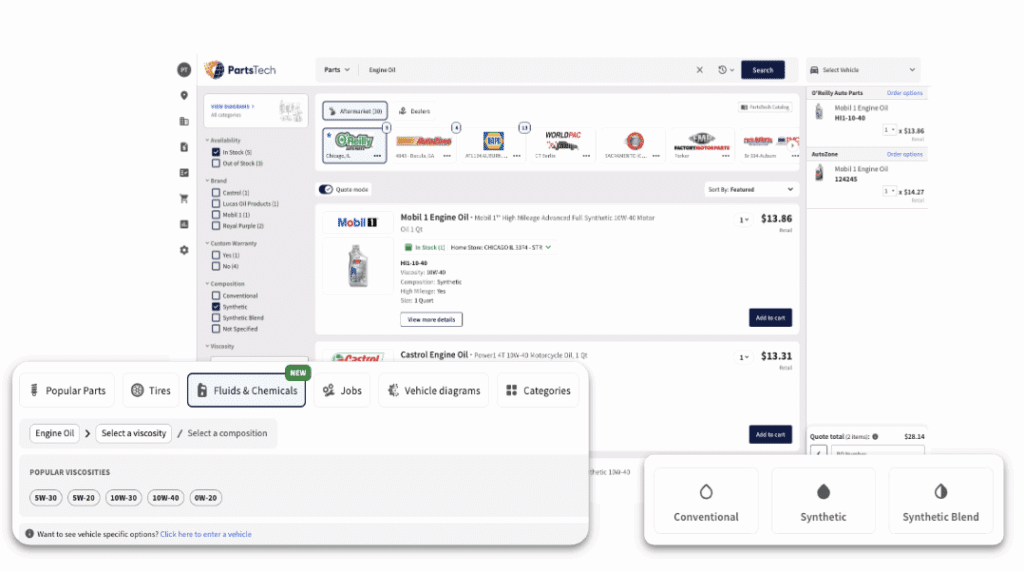
Task: Check the Castrol brand filter
Action: [x=216, y=193]
